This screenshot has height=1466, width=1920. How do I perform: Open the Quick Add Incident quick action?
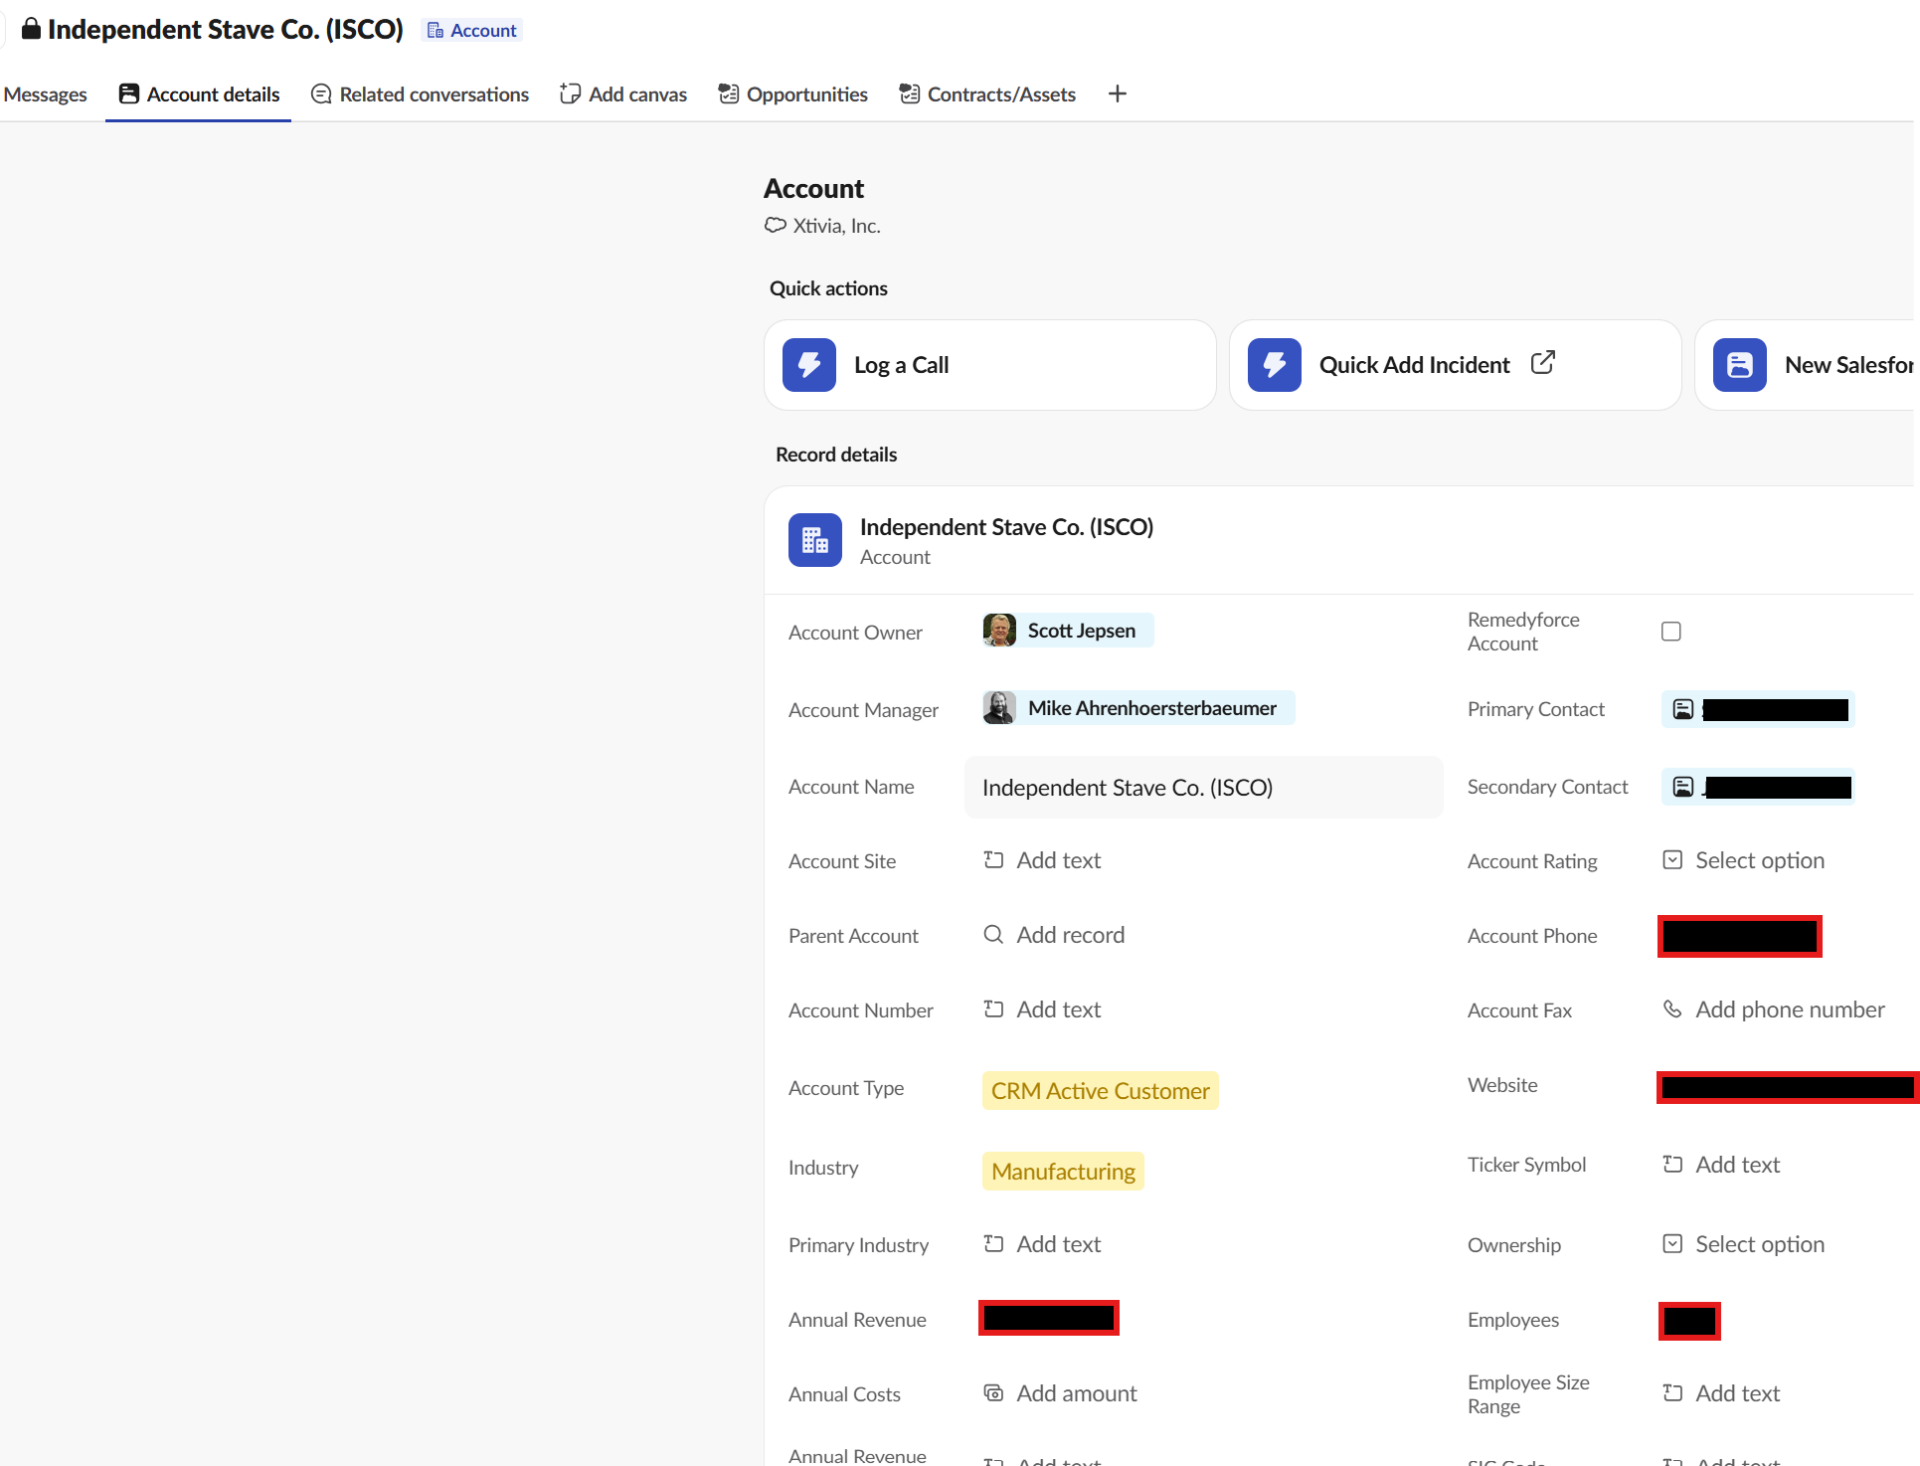coord(1413,364)
